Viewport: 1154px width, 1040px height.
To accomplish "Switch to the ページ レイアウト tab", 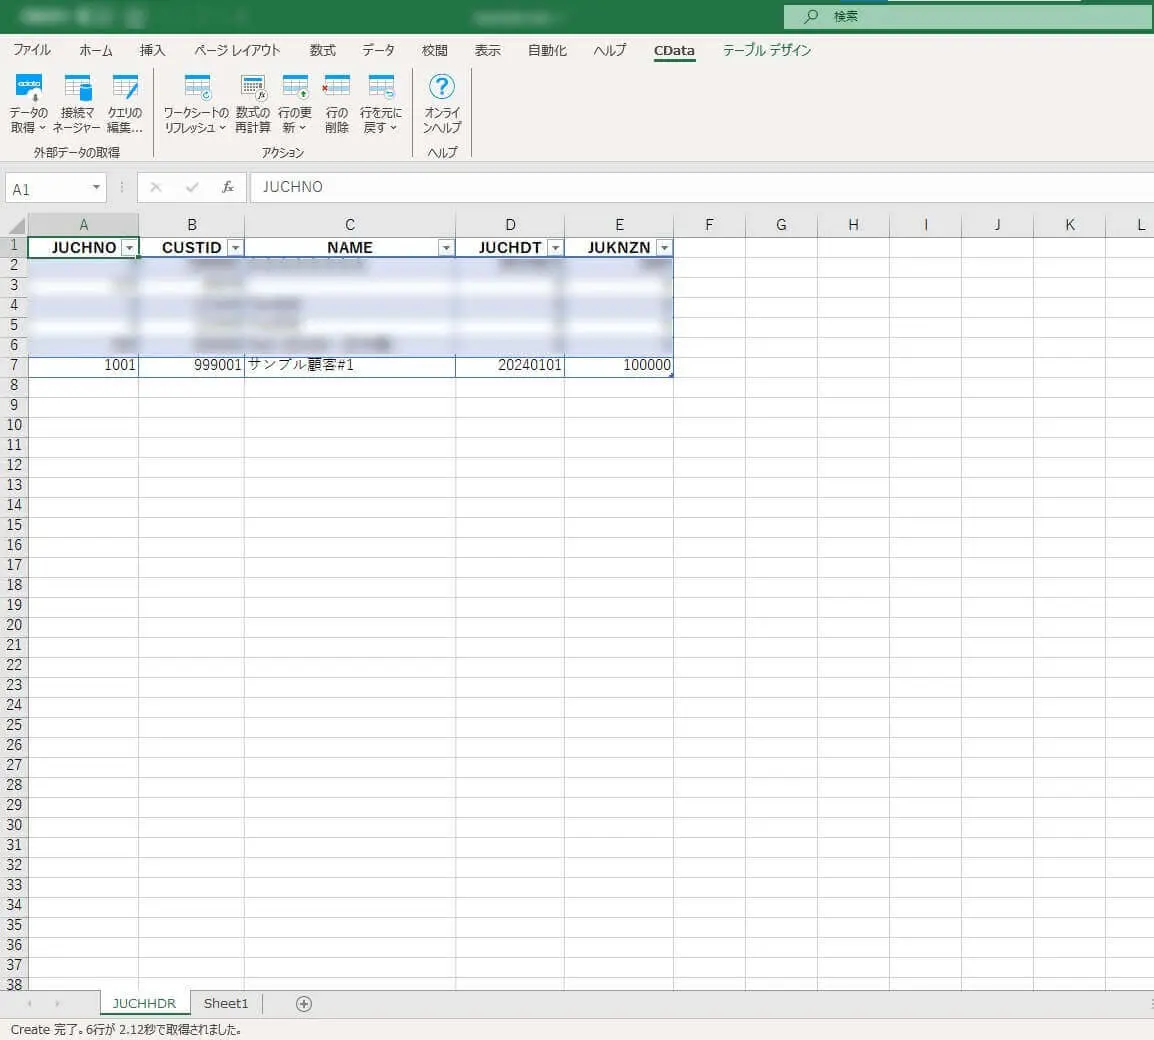I will [x=237, y=50].
